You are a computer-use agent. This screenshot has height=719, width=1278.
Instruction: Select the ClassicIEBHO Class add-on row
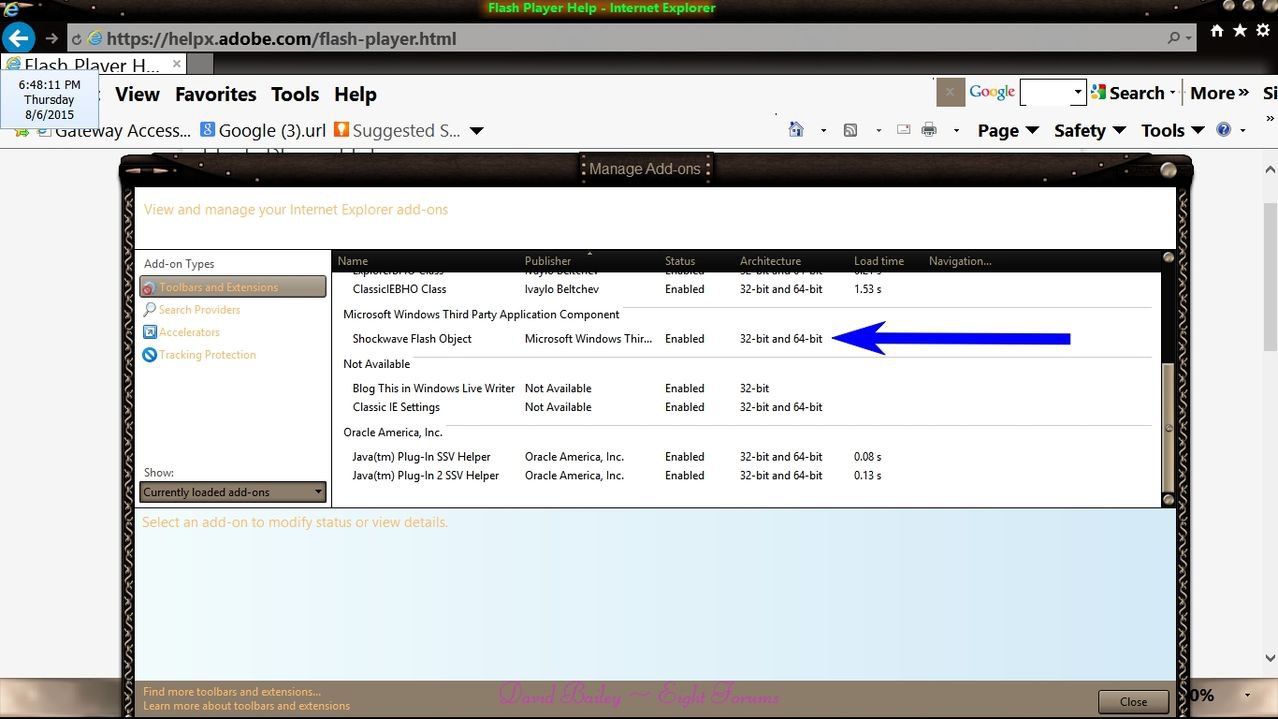(x=746, y=289)
